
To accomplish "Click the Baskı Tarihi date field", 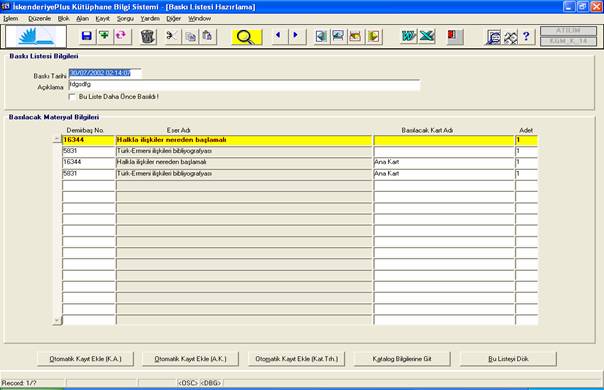I will [x=105, y=73].
